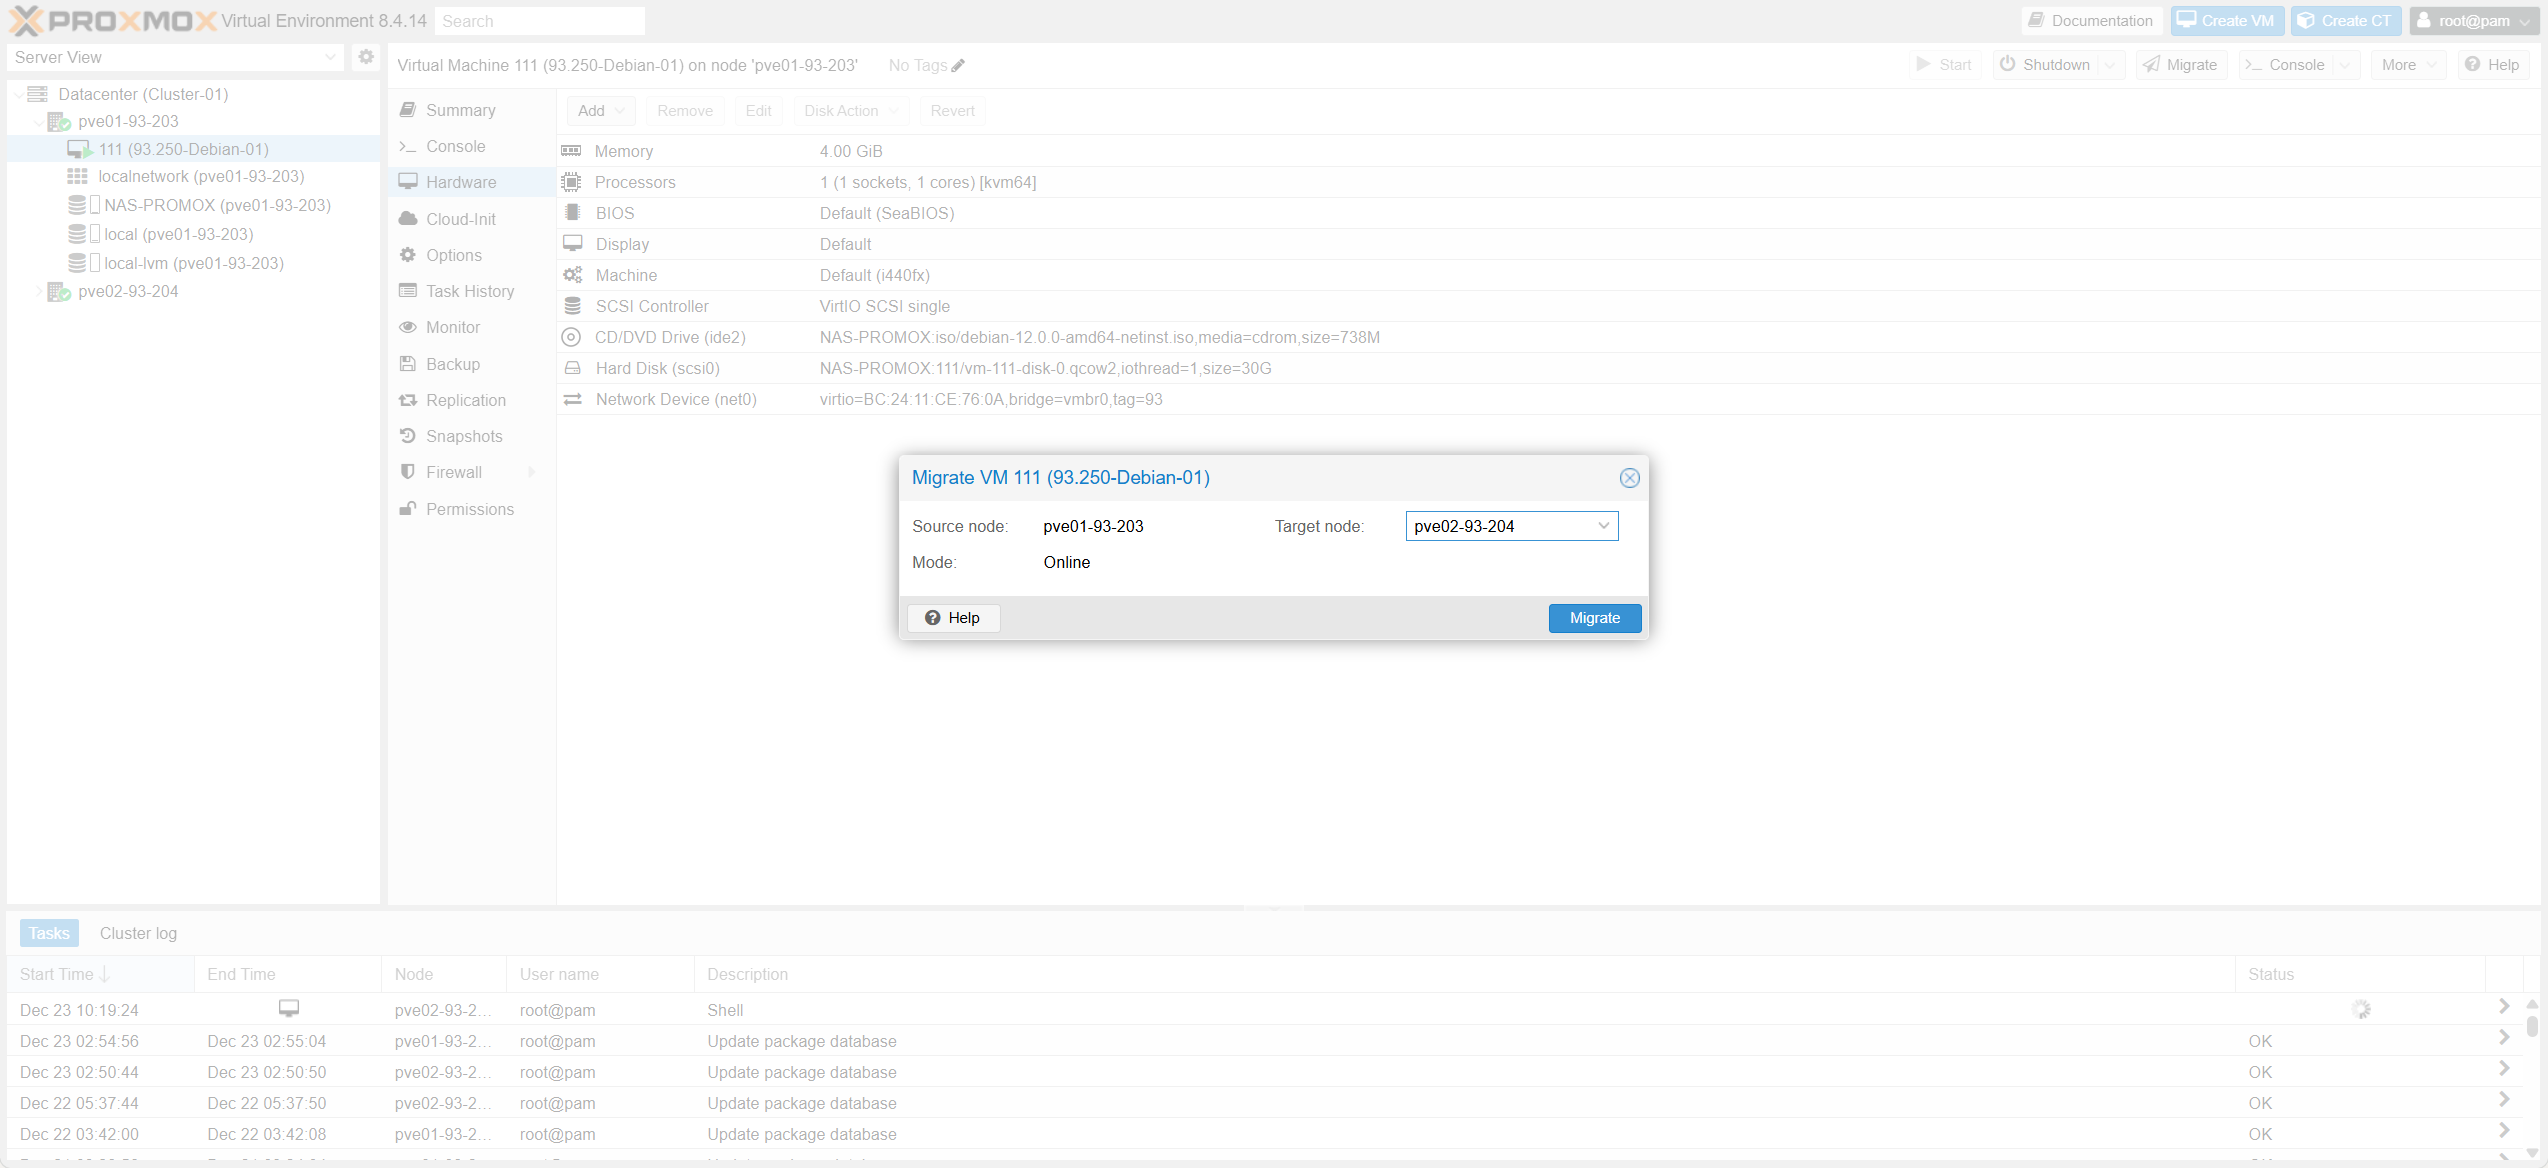The width and height of the screenshot is (2548, 1168).
Task: Click the pencil icon to edit tags
Action: [958, 66]
